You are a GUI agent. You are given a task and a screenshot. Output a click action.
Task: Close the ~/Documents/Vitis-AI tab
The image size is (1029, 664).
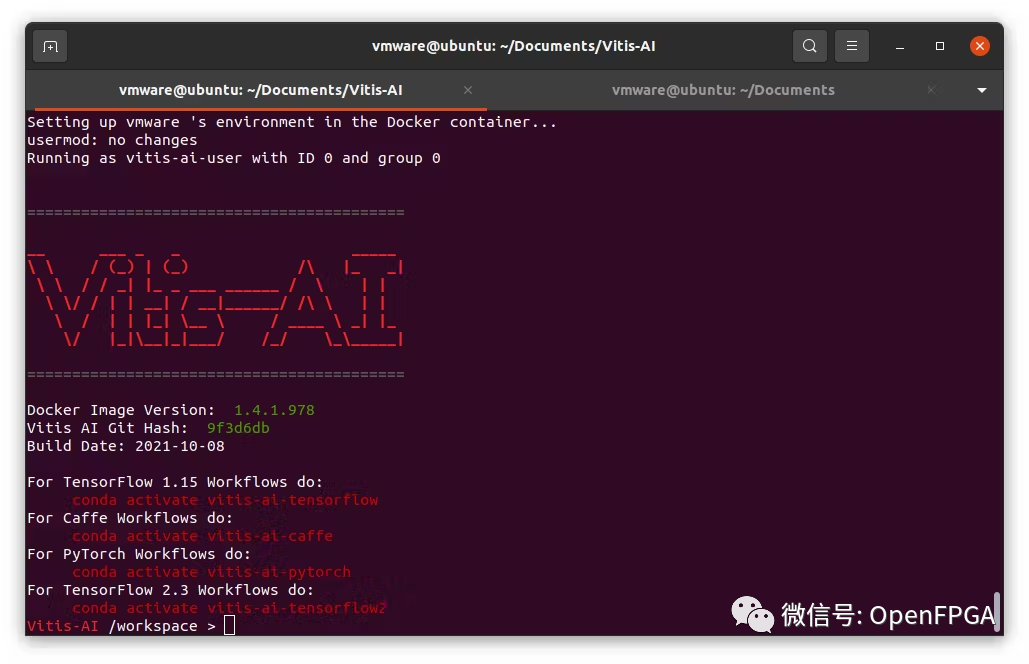click(x=468, y=90)
